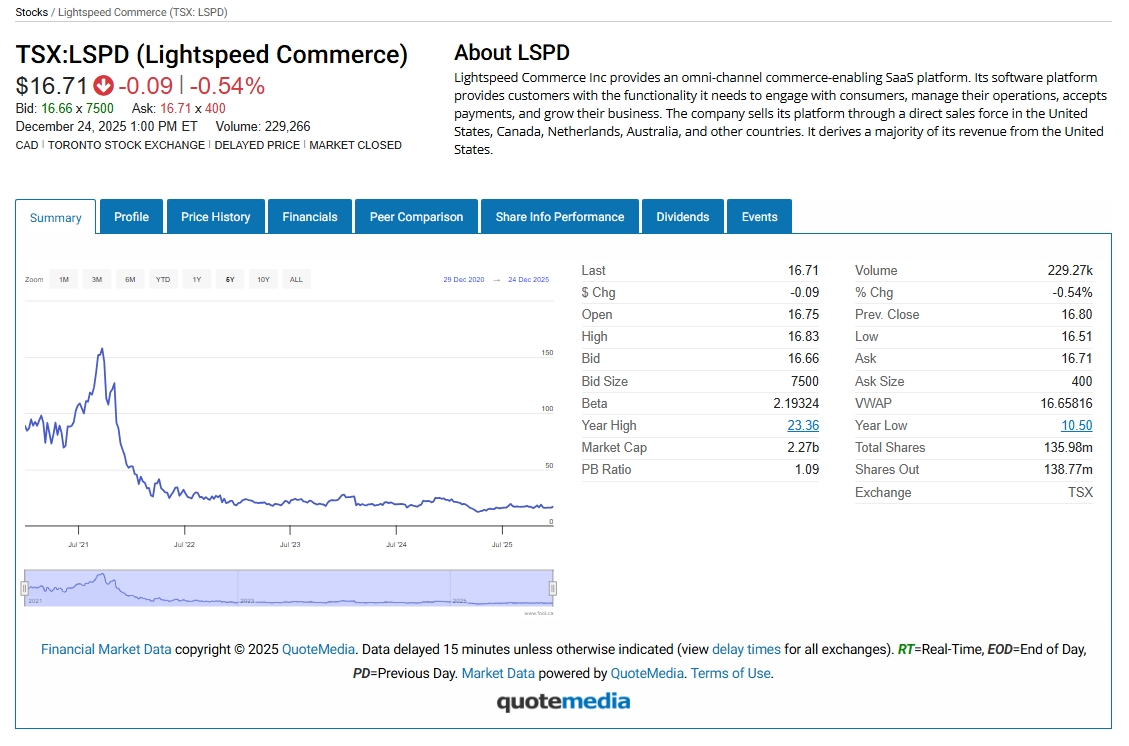
Task: Open the Profile tab
Action: click(x=131, y=217)
